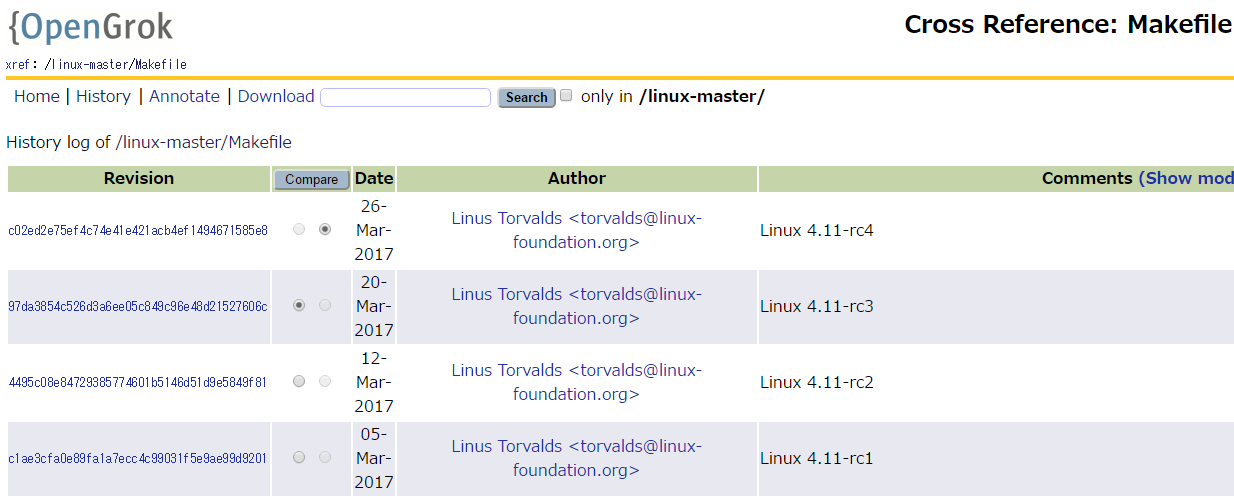Select the first radio for Linux 4.11-rc2 revision
This screenshot has height=500, width=1234.
[299, 381]
